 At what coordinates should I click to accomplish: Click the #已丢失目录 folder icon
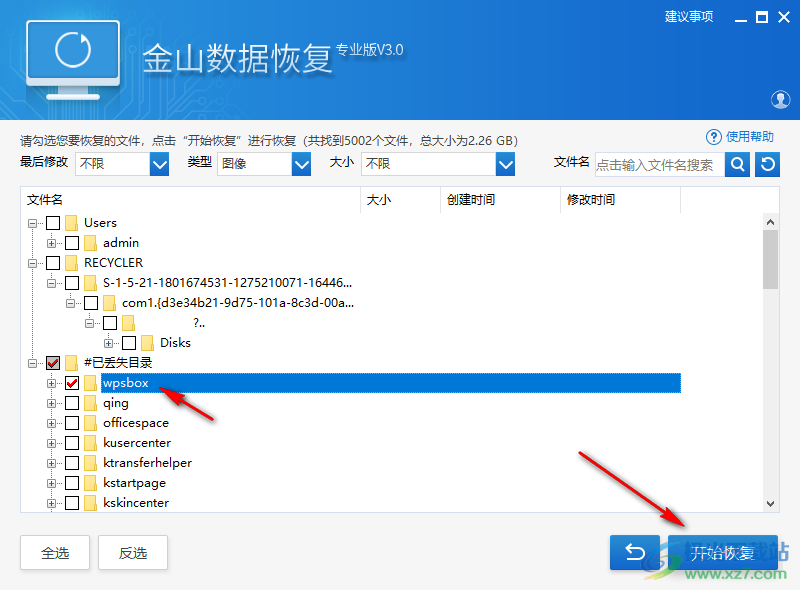pos(71,363)
